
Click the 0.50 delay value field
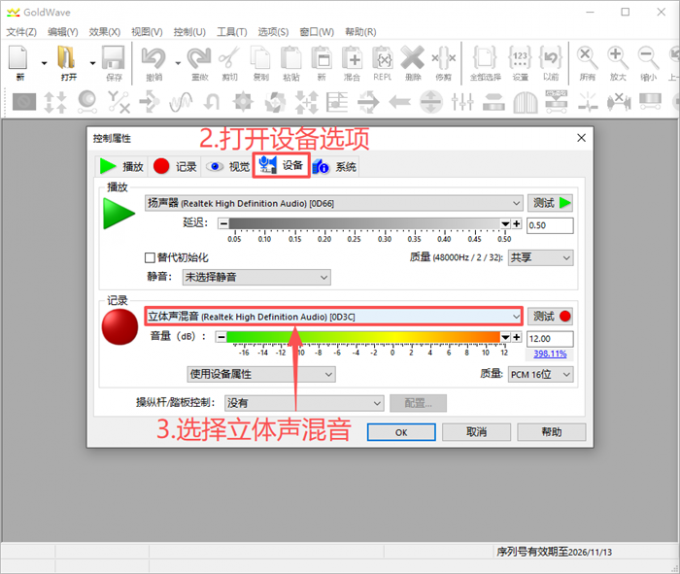550,225
